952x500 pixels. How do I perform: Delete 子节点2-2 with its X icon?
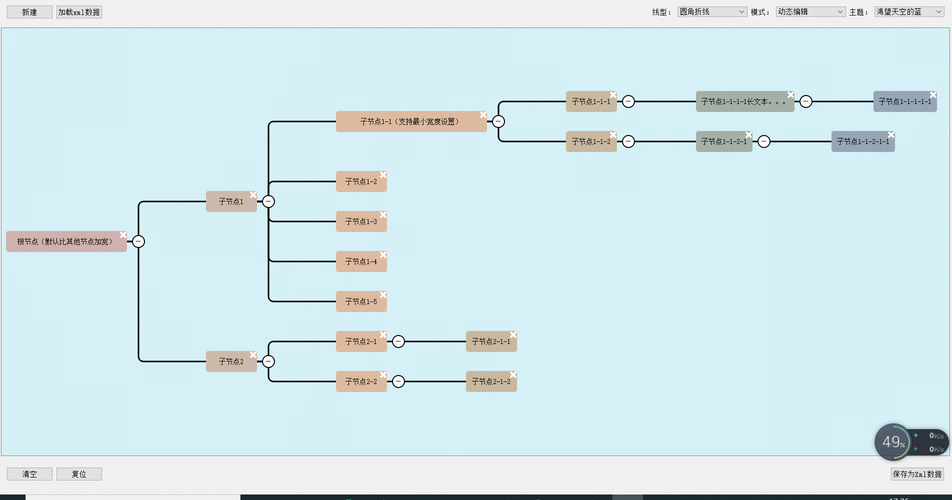(383, 375)
